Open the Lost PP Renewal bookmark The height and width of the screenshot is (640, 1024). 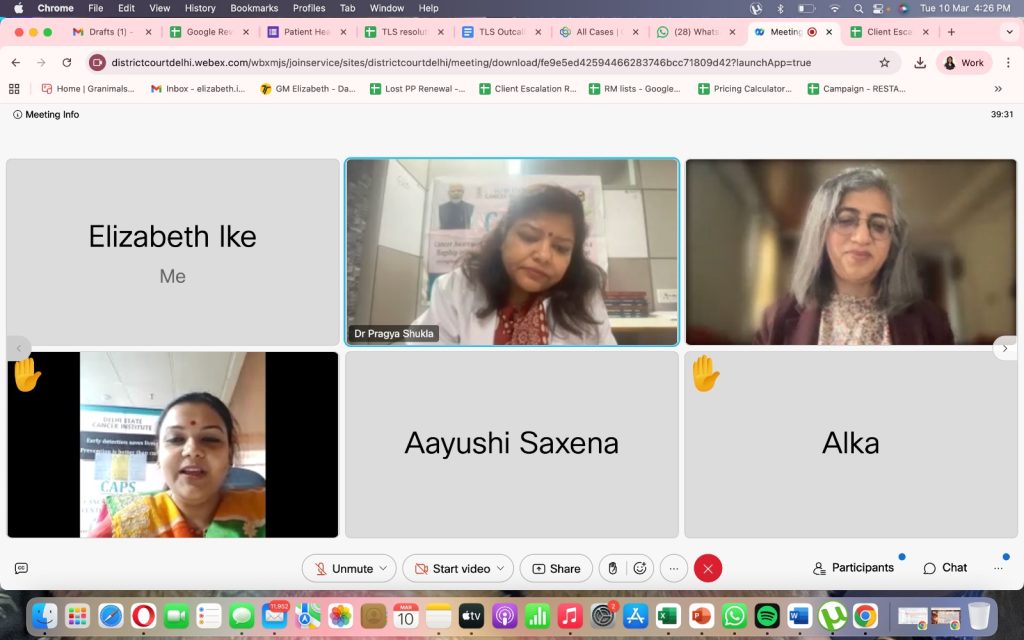[x=417, y=89]
